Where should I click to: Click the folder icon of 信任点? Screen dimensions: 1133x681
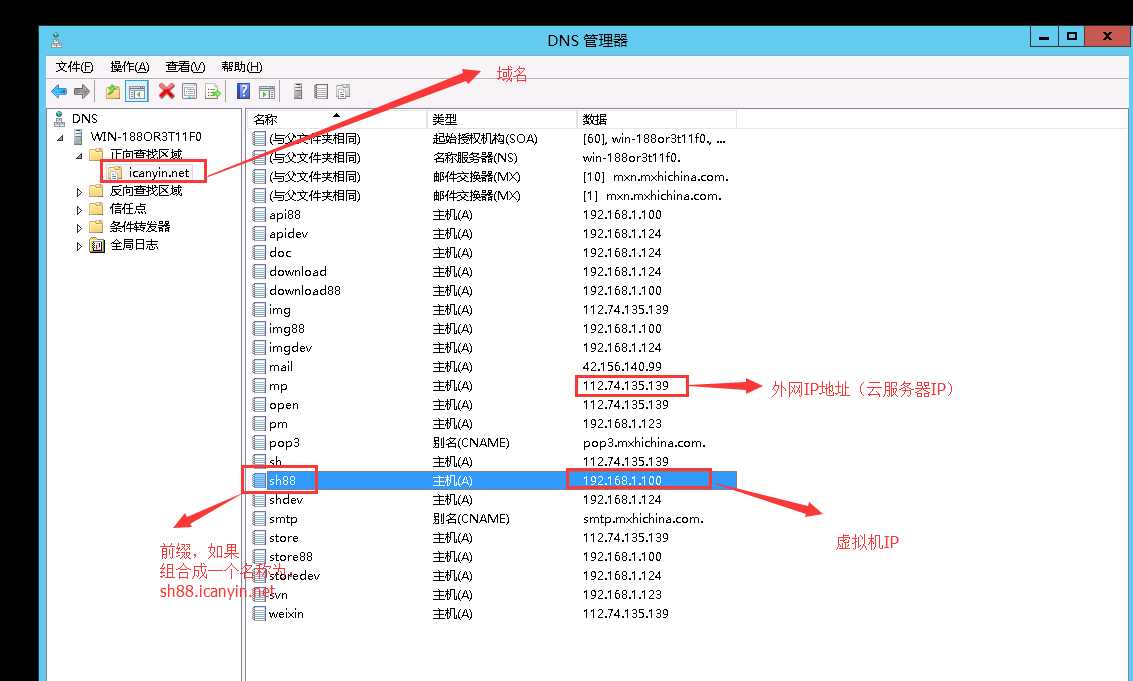click(x=97, y=209)
